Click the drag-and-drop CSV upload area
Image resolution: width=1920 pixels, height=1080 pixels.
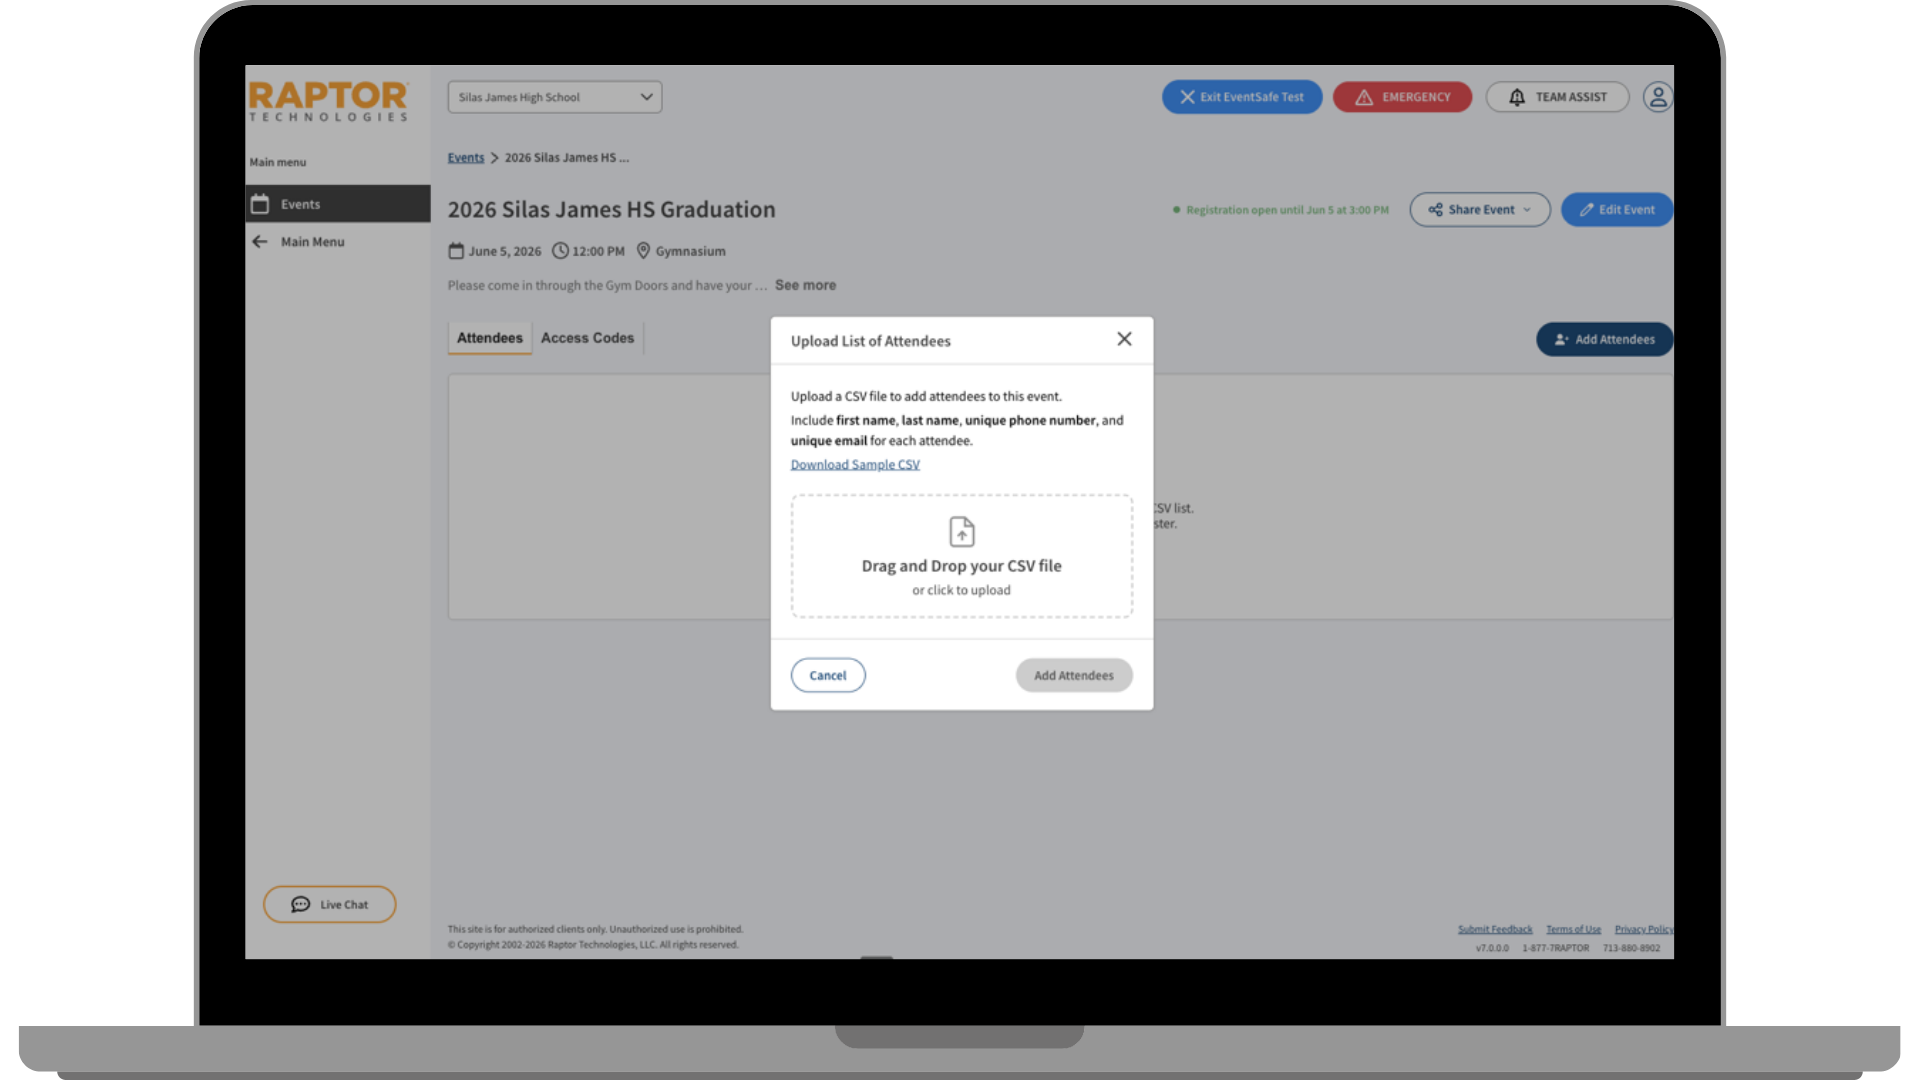(x=961, y=557)
